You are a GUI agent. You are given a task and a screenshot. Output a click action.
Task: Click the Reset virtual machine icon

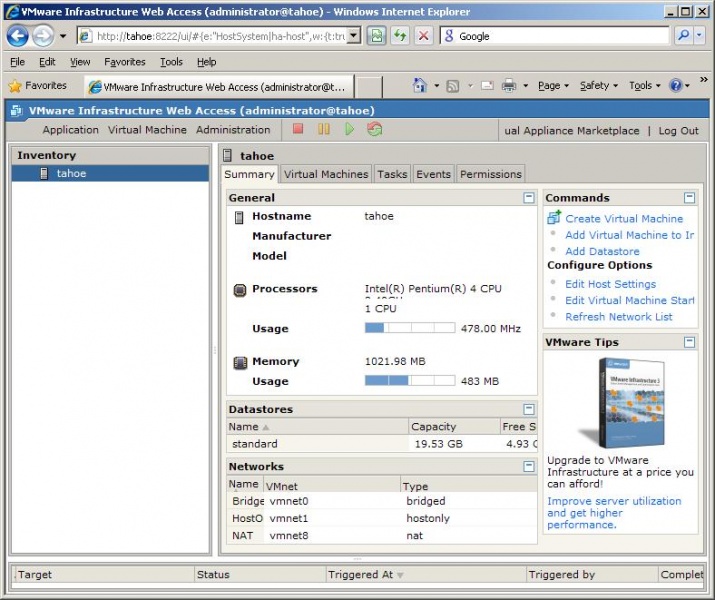click(375, 129)
